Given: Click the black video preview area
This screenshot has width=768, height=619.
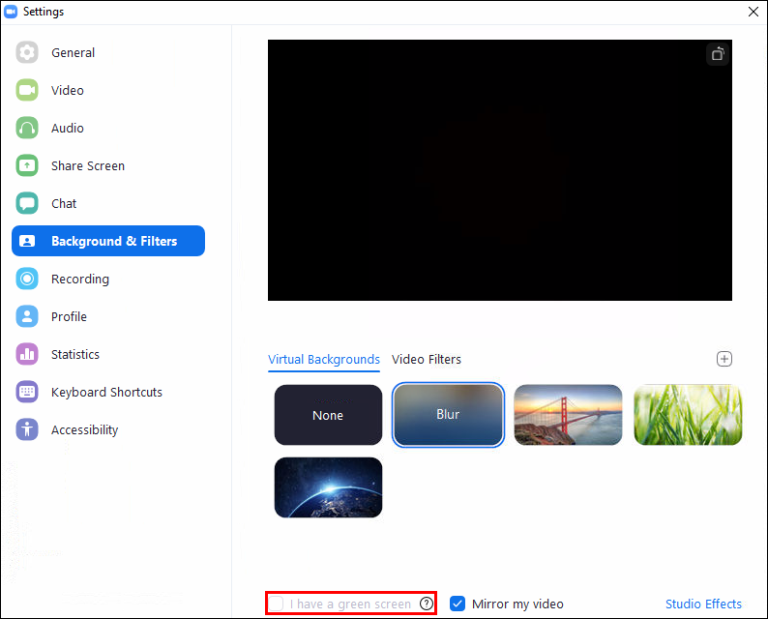Looking at the screenshot, I should [500, 170].
